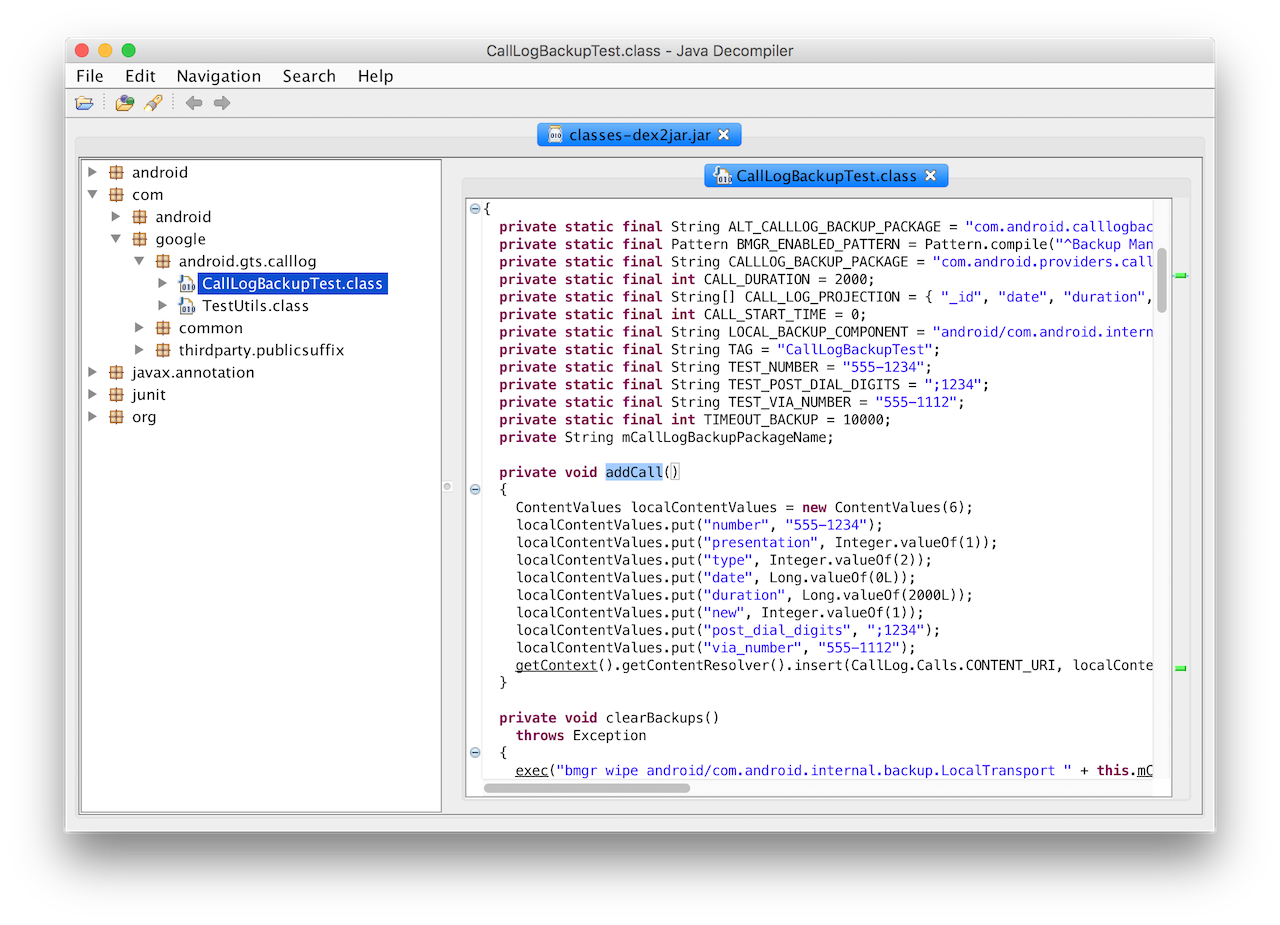Screen dimensions: 1280x925
Task: Expand the javax.annotation package
Action: point(93,373)
